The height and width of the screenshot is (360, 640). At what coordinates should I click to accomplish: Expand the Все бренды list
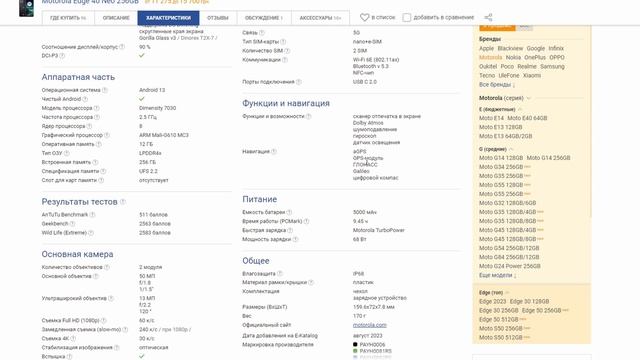pos(497,84)
